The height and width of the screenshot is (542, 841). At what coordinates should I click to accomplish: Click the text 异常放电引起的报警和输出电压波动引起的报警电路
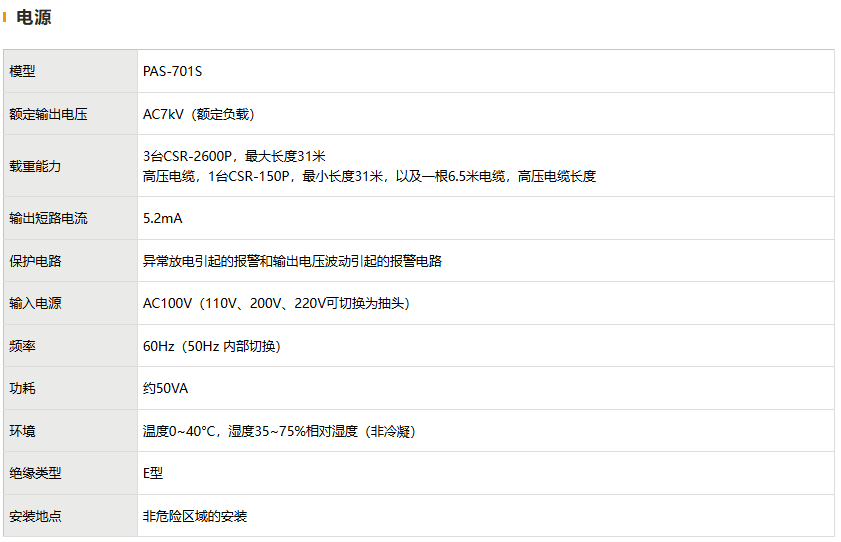tap(292, 261)
